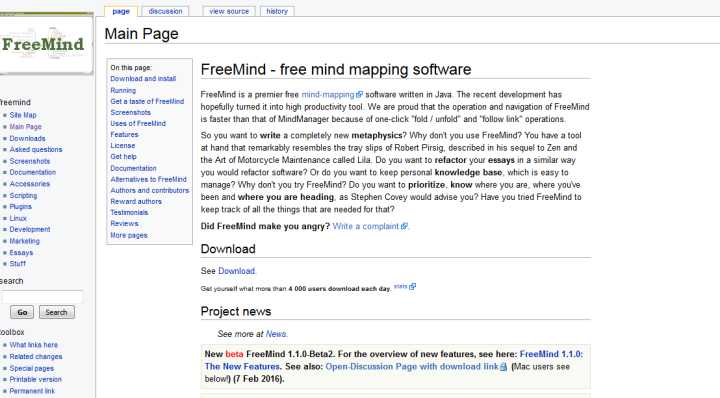
Task: Open What links here in toolbox
Action: (x=34, y=345)
